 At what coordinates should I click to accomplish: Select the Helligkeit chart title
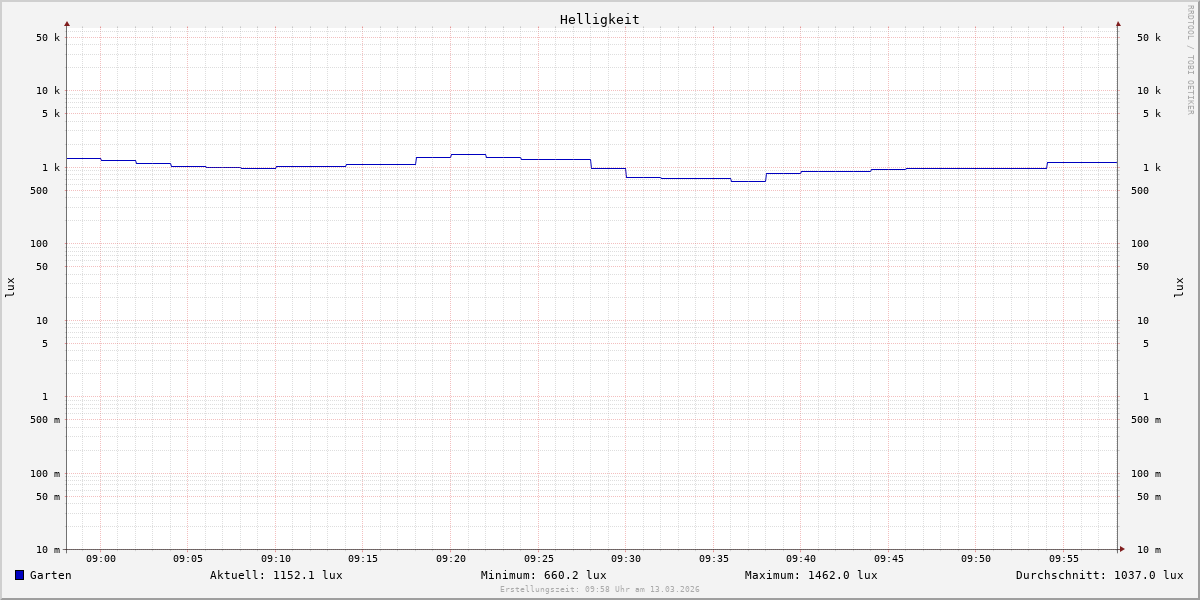(599, 19)
